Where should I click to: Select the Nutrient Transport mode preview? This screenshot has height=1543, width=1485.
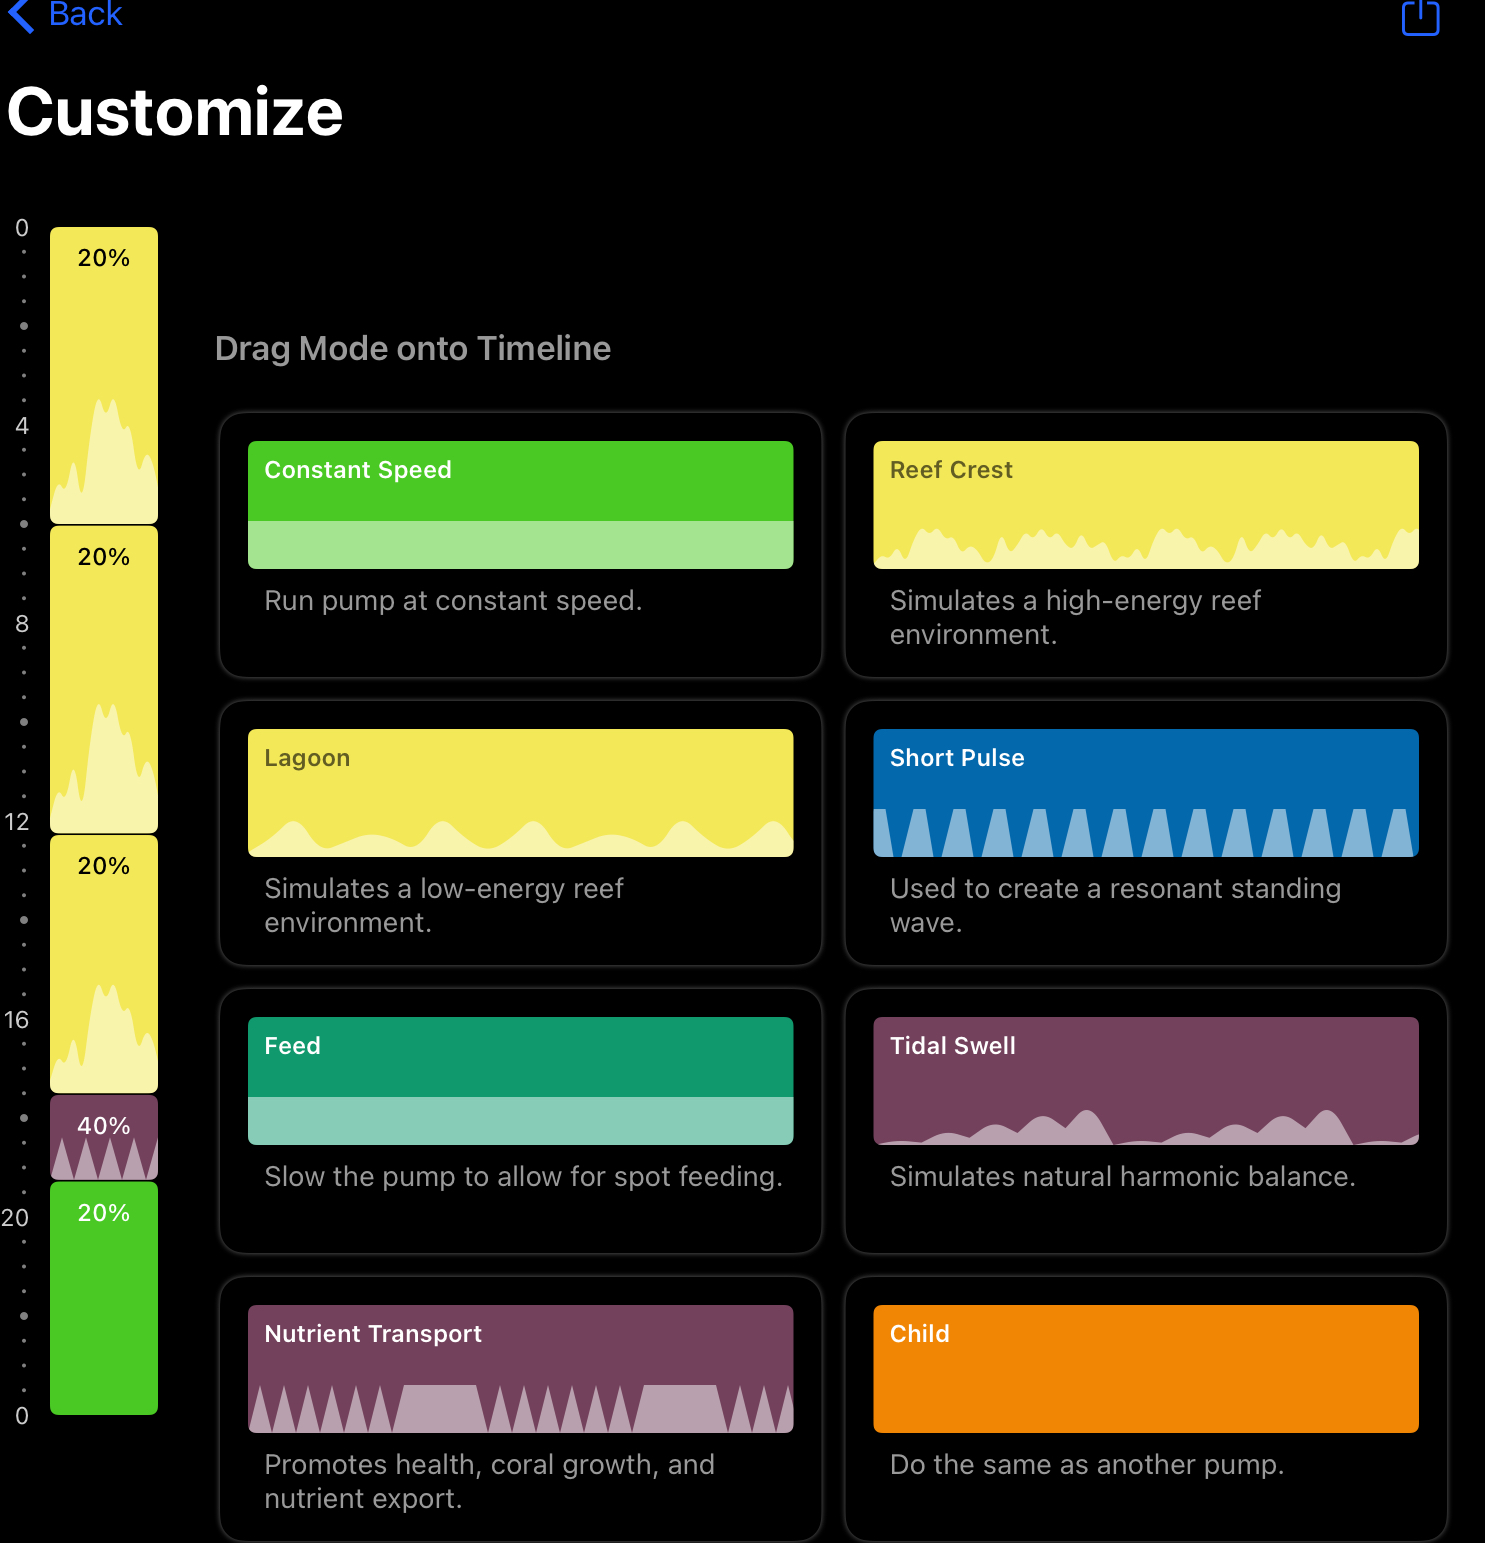click(520, 1369)
